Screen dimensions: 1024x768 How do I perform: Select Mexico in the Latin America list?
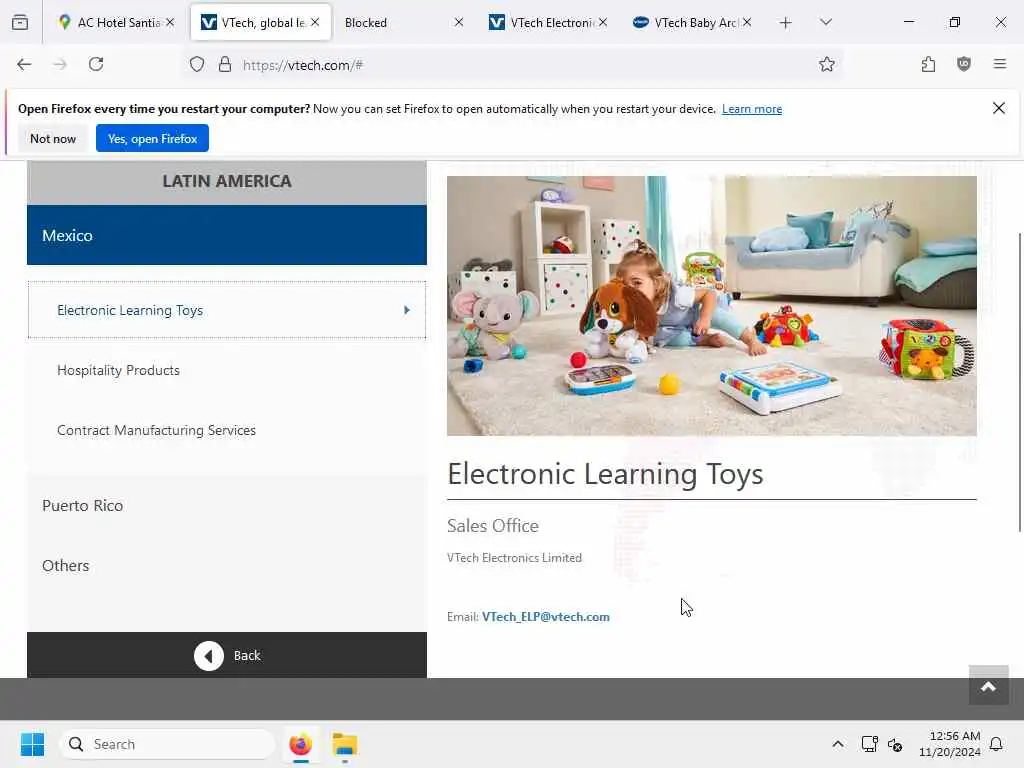[227, 235]
